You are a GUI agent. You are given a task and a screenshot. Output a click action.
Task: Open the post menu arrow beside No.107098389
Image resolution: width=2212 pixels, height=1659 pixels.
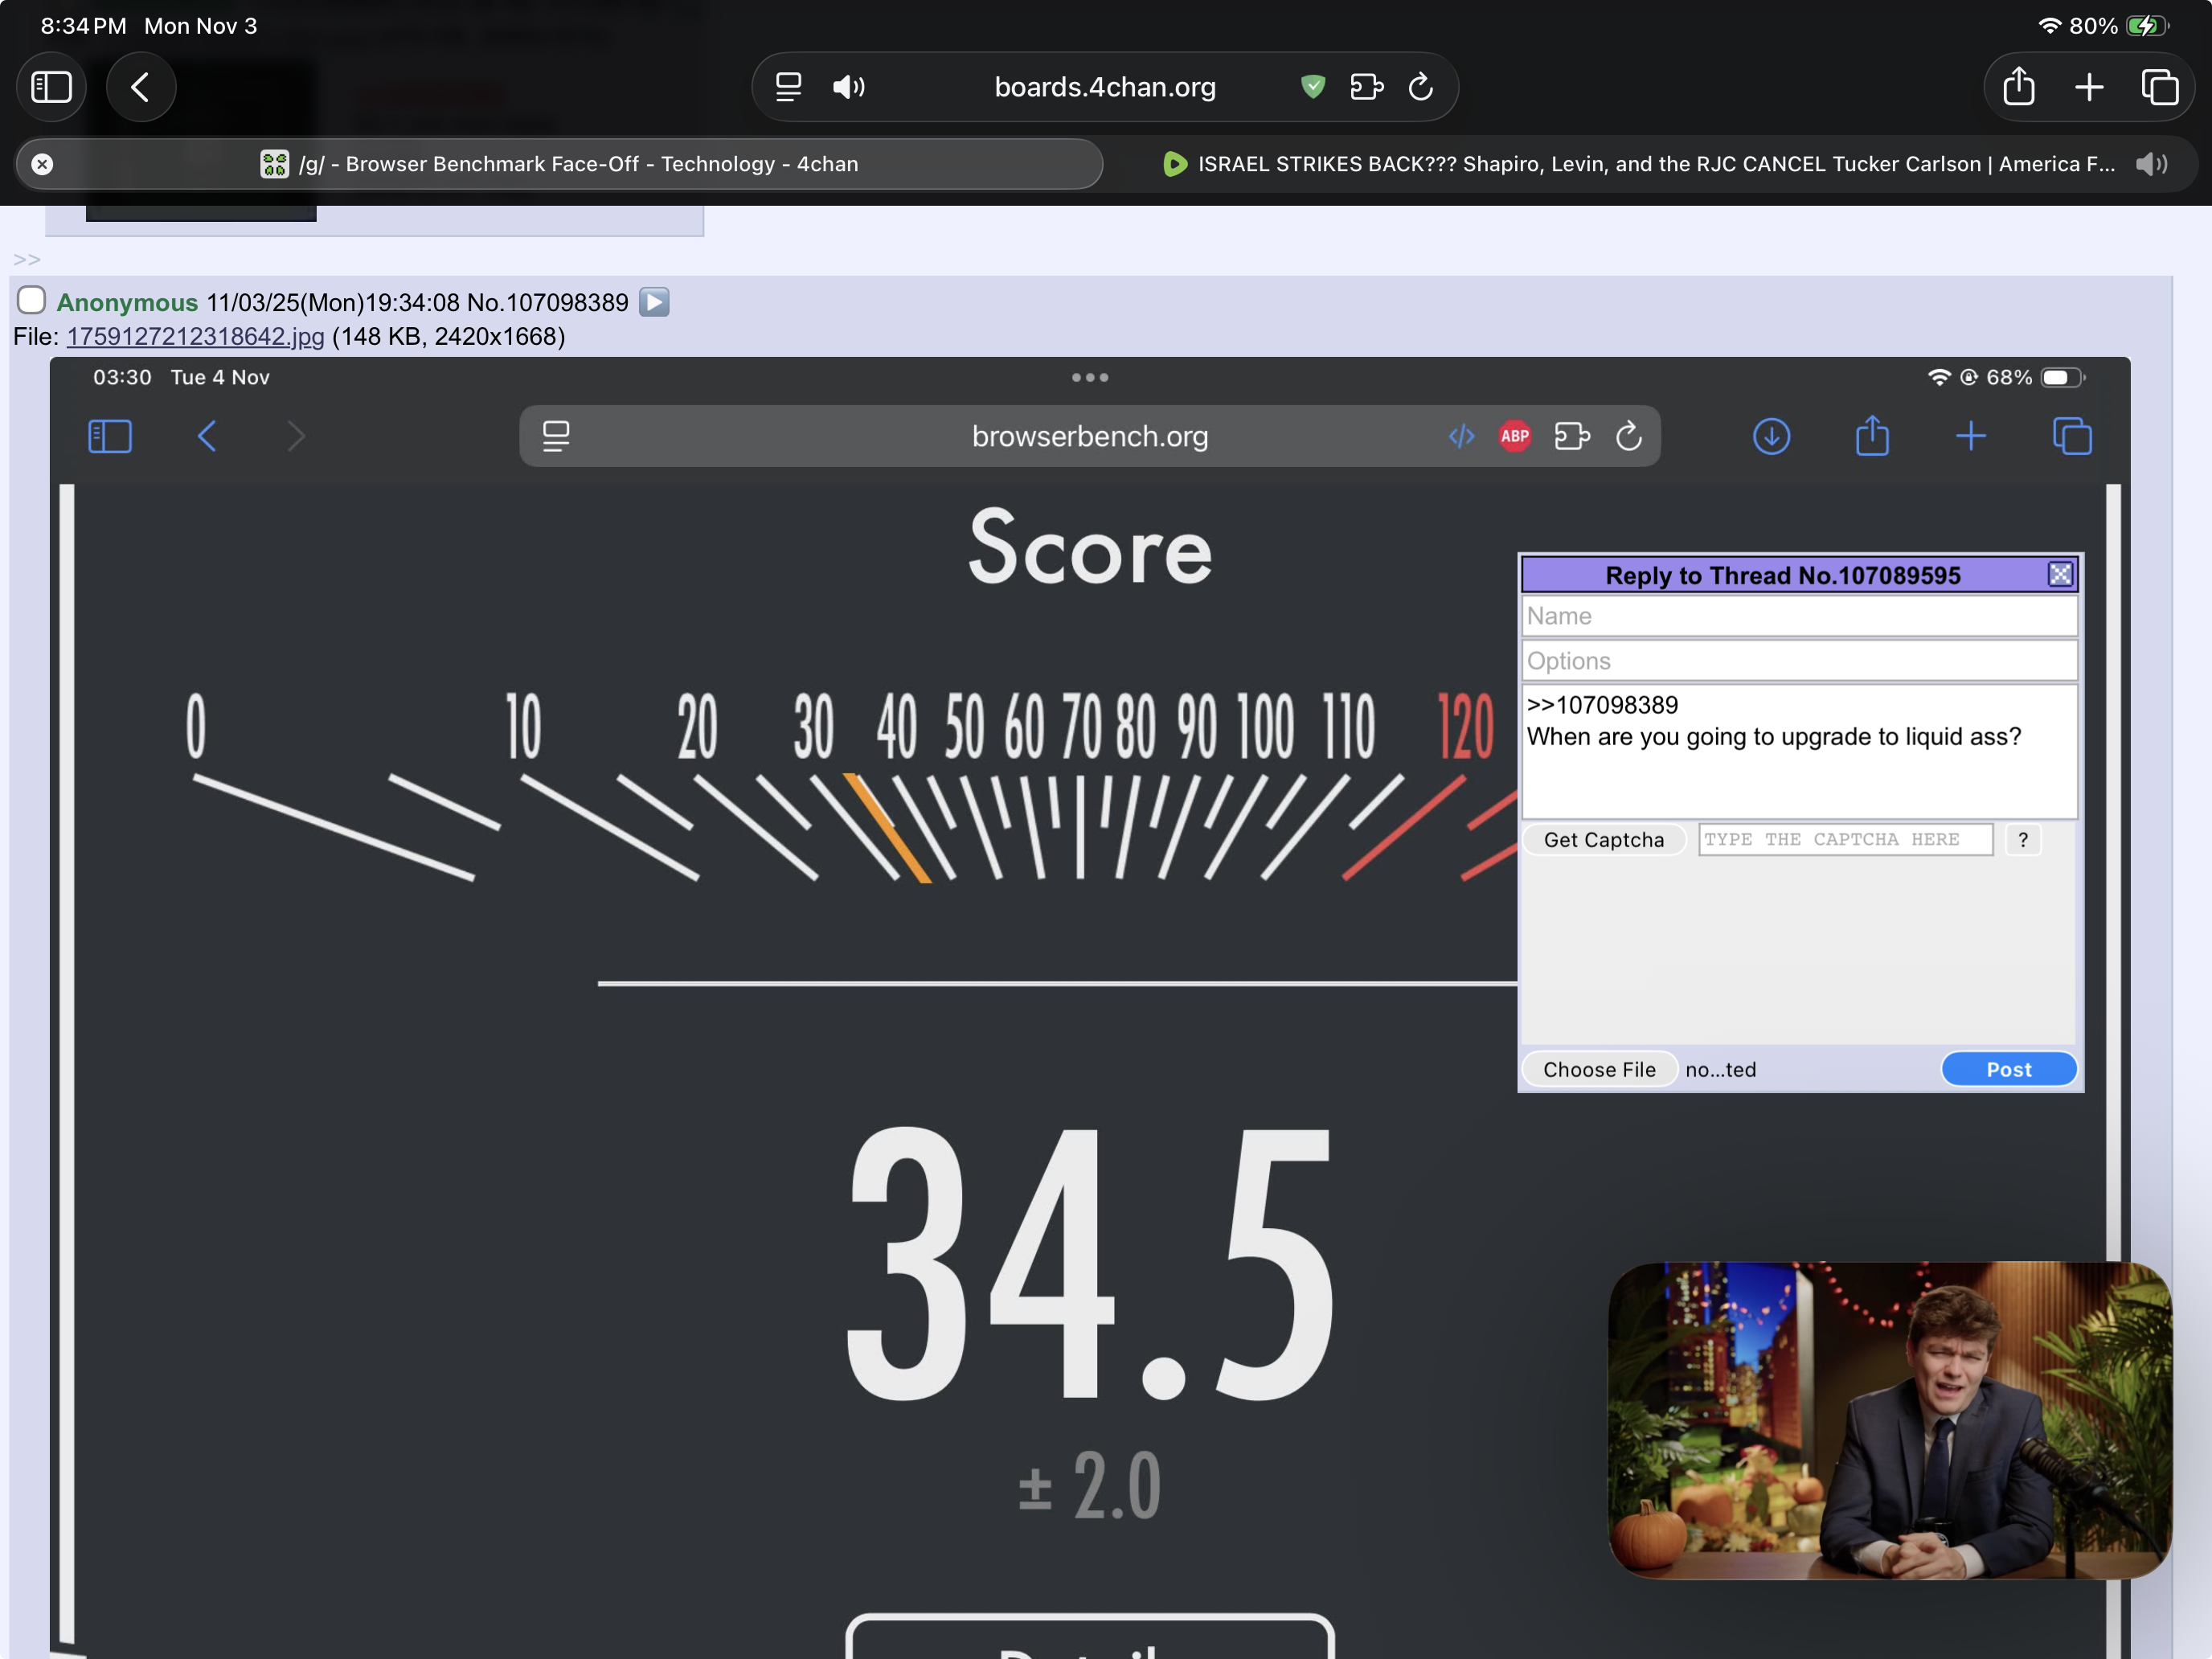pyautogui.click(x=654, y=302)
